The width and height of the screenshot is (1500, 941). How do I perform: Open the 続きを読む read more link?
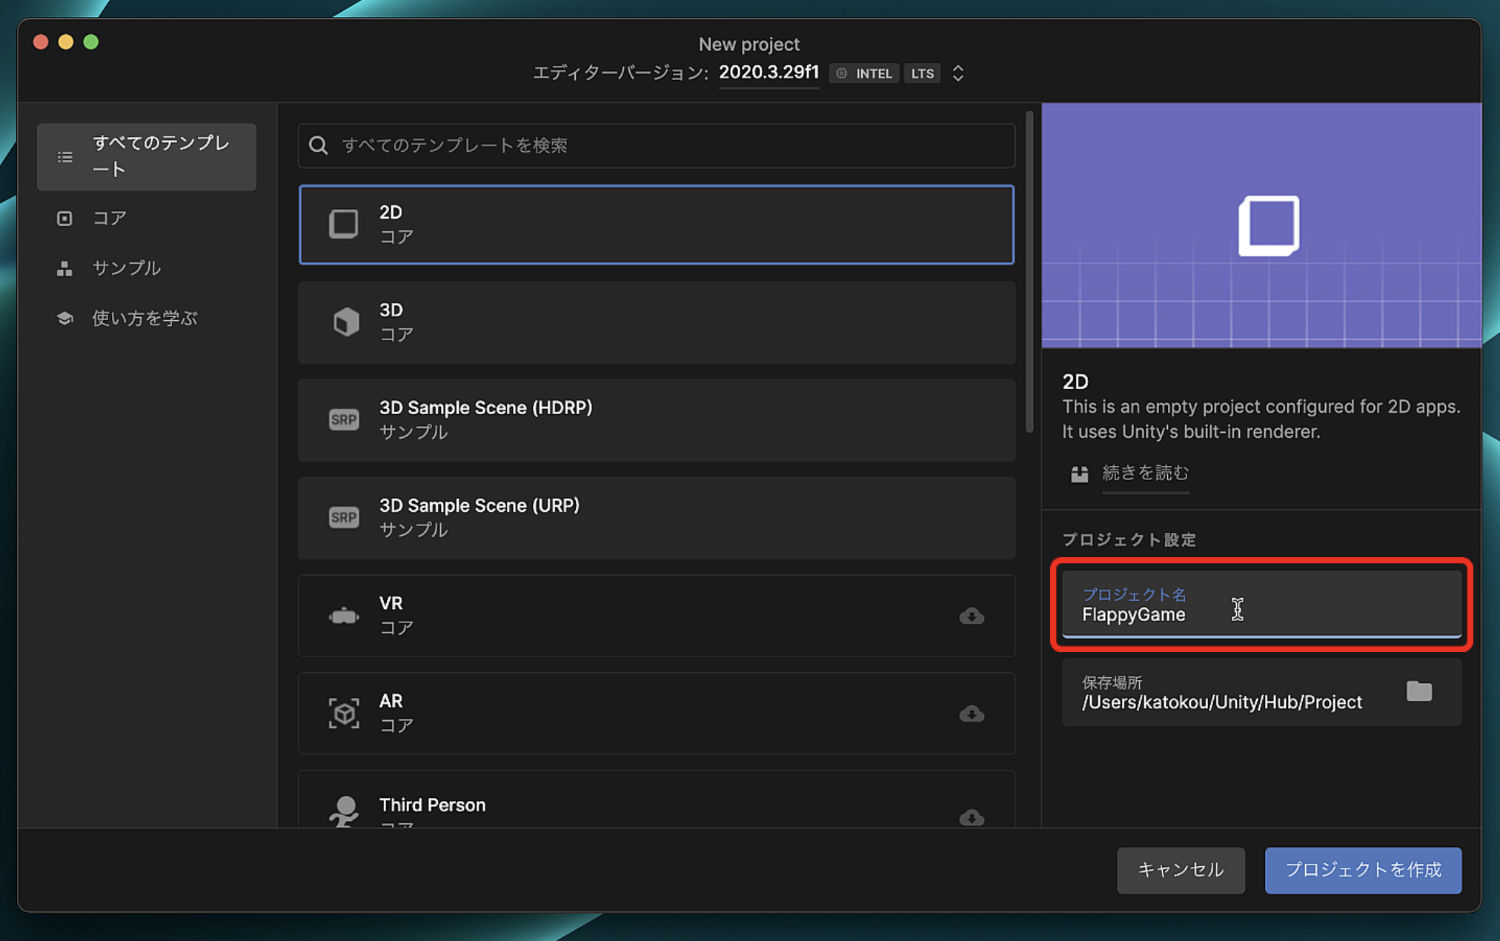point(1145,473)
